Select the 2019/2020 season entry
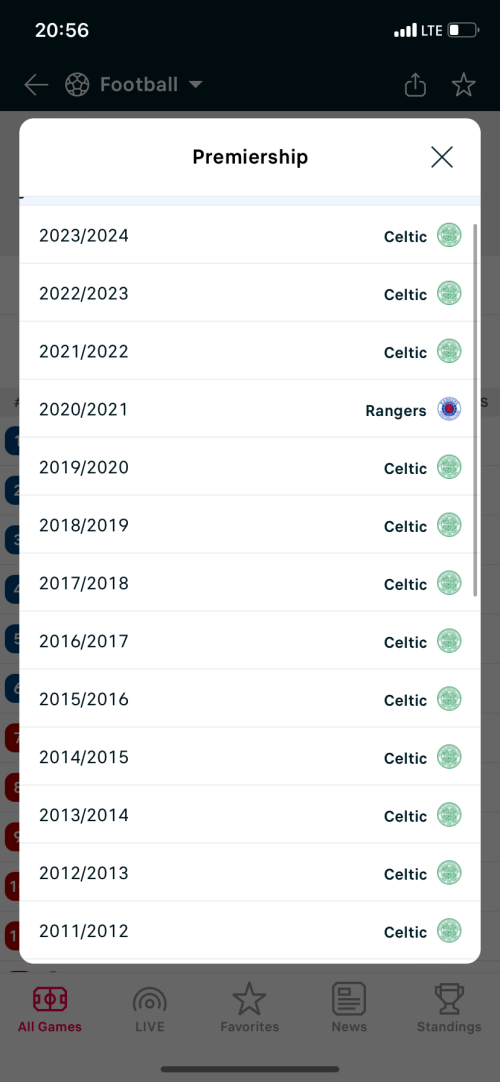500x1082 pixels. [250, 467]
